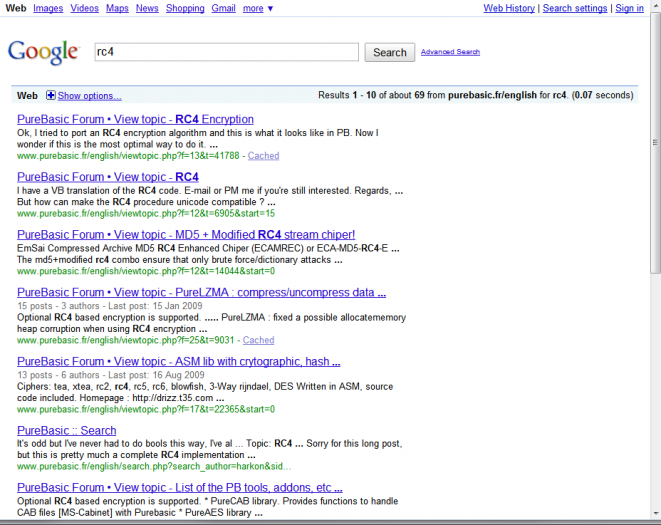This screenshot has height=525, width=661.
Task: Click the URL text with t=14044&start=0
Action: pos(146,271)
